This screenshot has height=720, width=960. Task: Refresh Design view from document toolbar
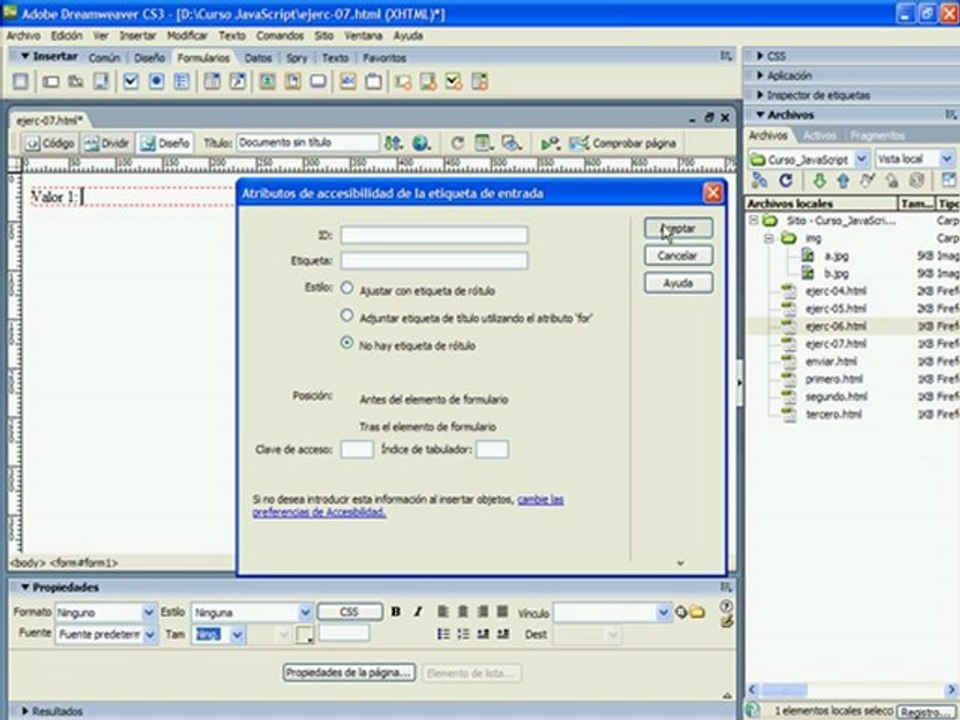coord(457,143)
